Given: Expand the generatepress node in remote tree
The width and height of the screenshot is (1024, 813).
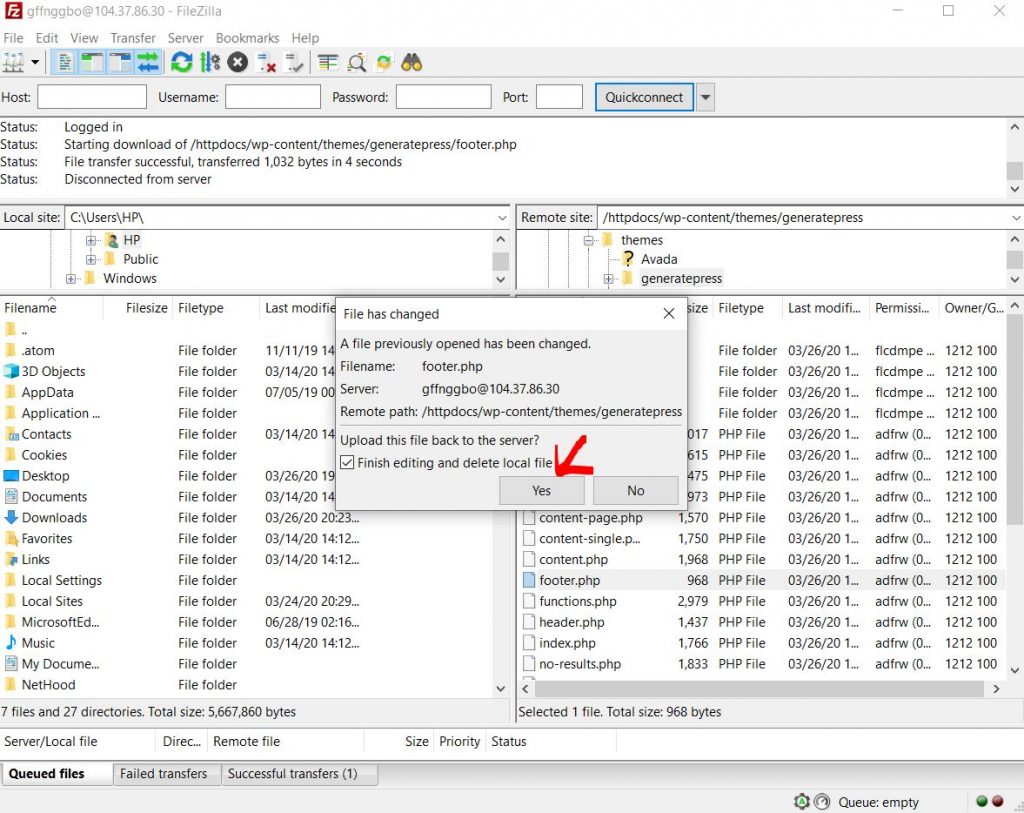Looking at the screenshot, I should tap(608, 279).
